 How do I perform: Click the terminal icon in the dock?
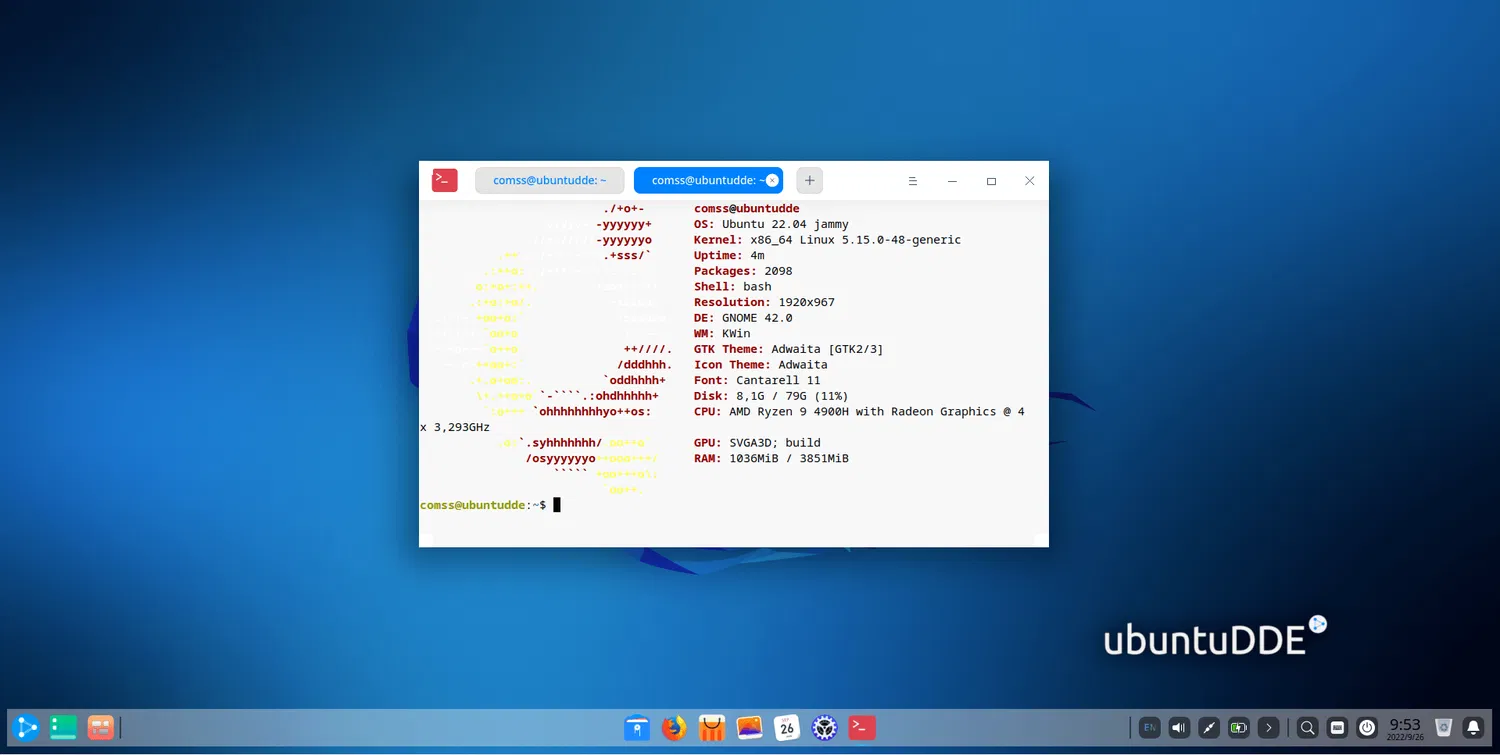coord(862,727)
